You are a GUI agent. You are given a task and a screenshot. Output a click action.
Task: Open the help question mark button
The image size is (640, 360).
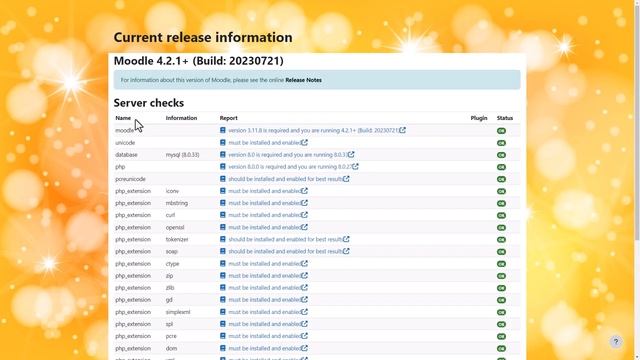click(616, 342)
